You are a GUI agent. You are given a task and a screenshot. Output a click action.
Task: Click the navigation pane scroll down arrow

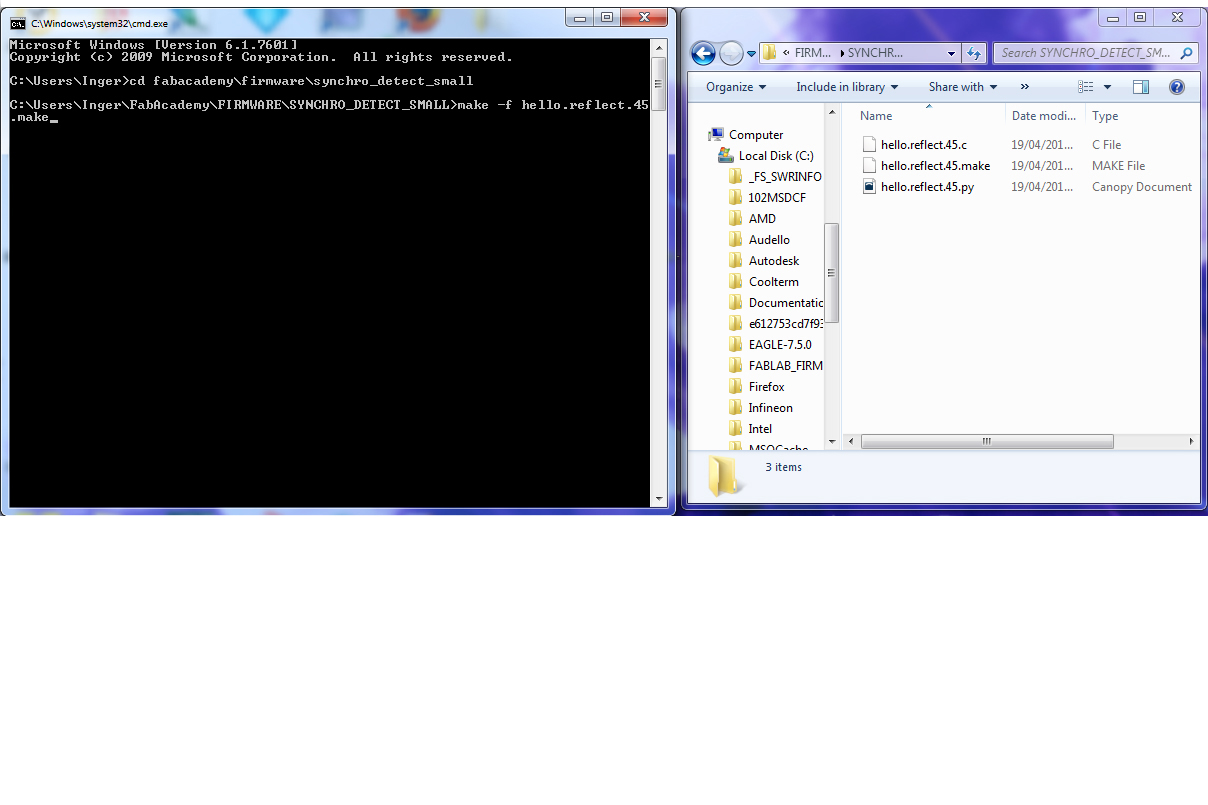pos(831,441)
